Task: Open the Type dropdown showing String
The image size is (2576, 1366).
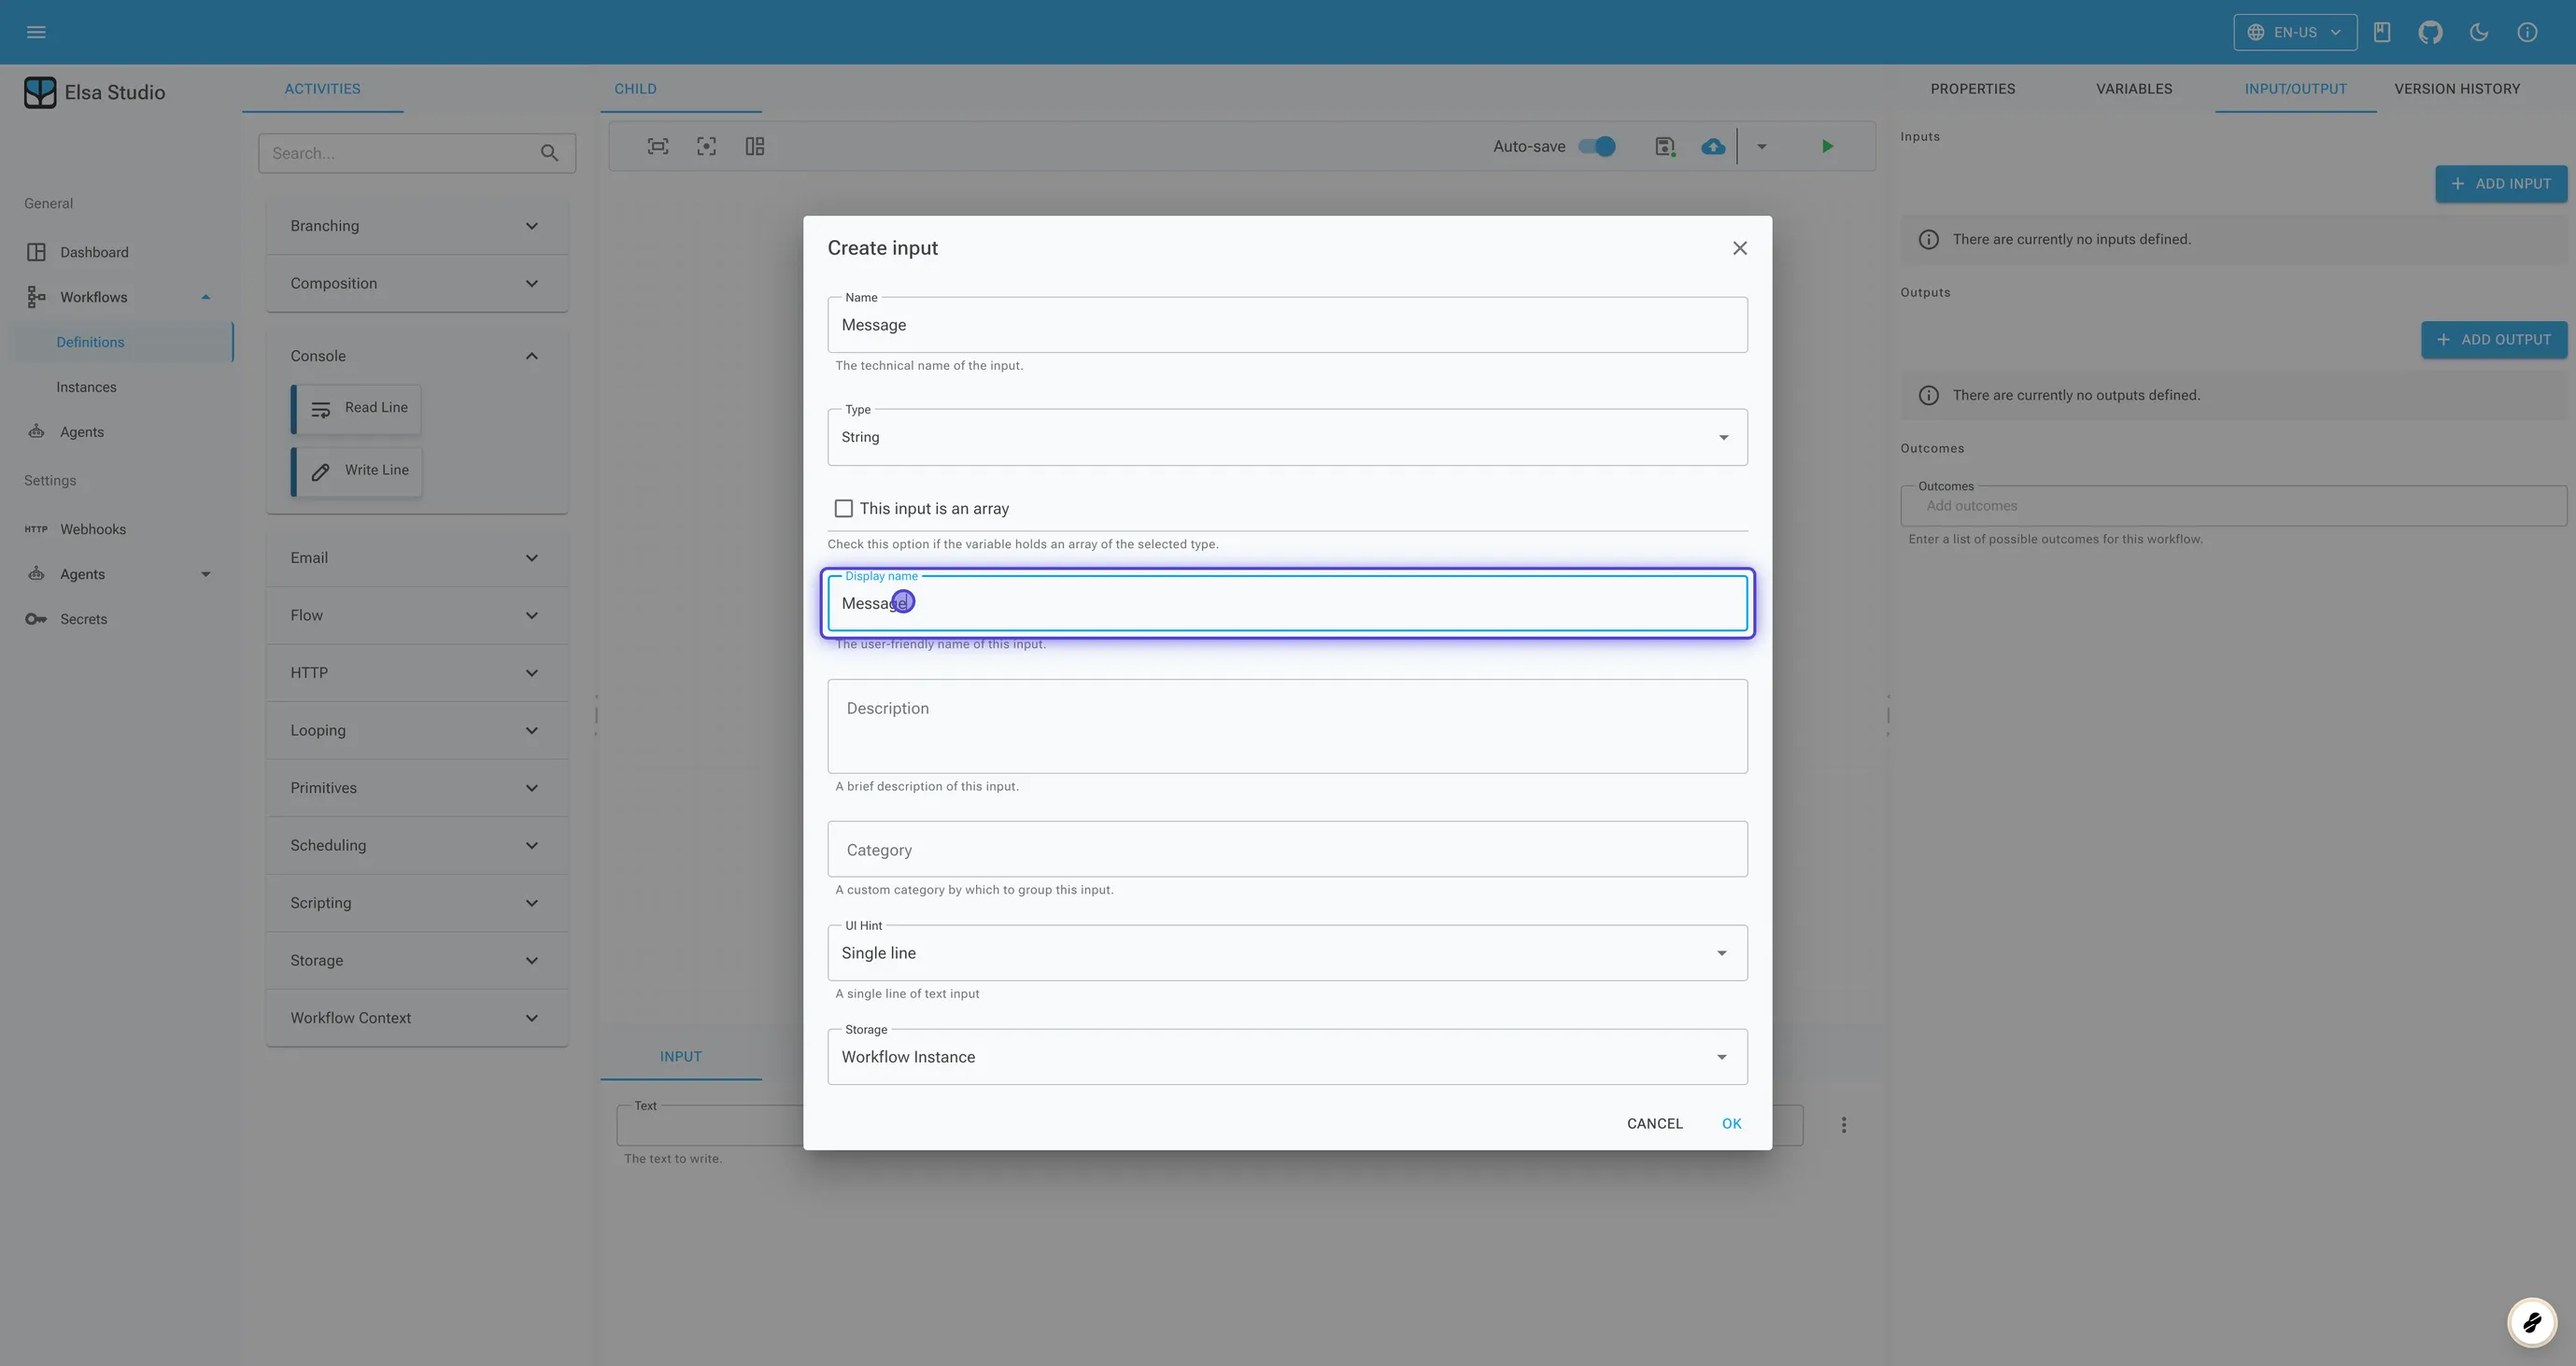Action: point(1287,437)
